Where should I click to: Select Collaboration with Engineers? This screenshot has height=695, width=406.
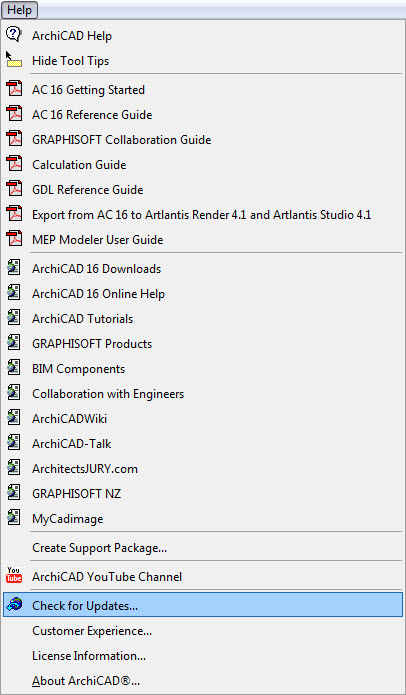(x=203, y=394)
